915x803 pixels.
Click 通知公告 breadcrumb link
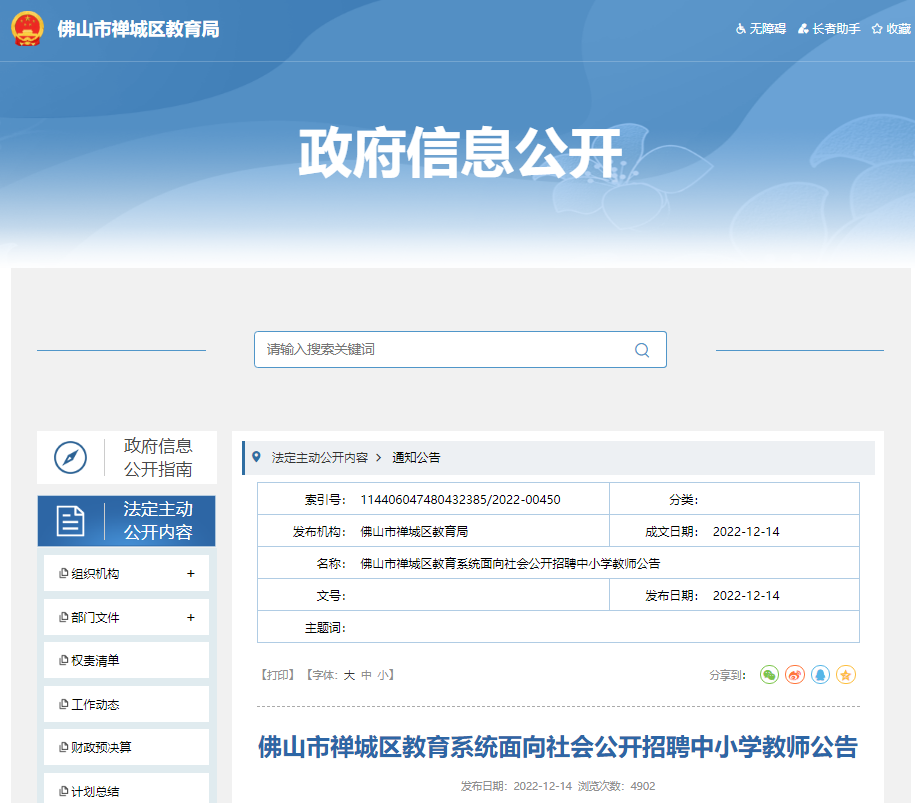(416, 458)
